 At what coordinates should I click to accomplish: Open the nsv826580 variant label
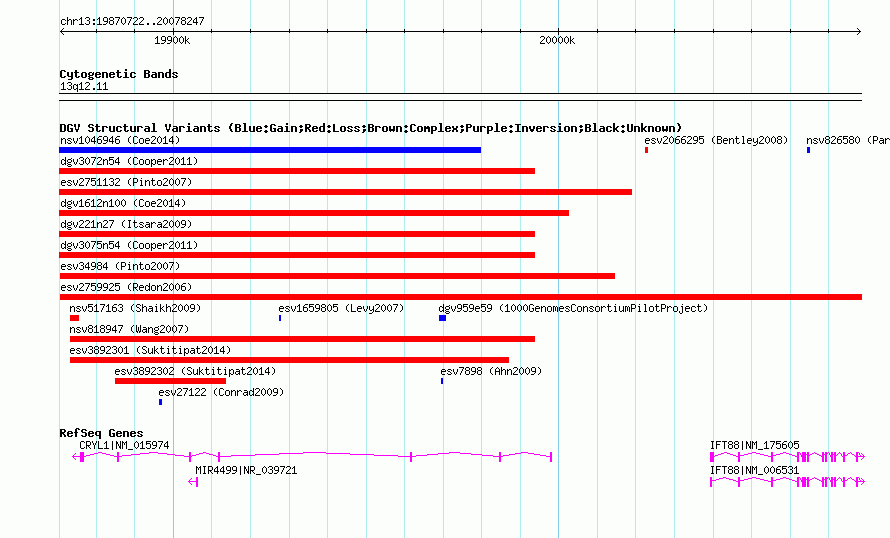848,140
